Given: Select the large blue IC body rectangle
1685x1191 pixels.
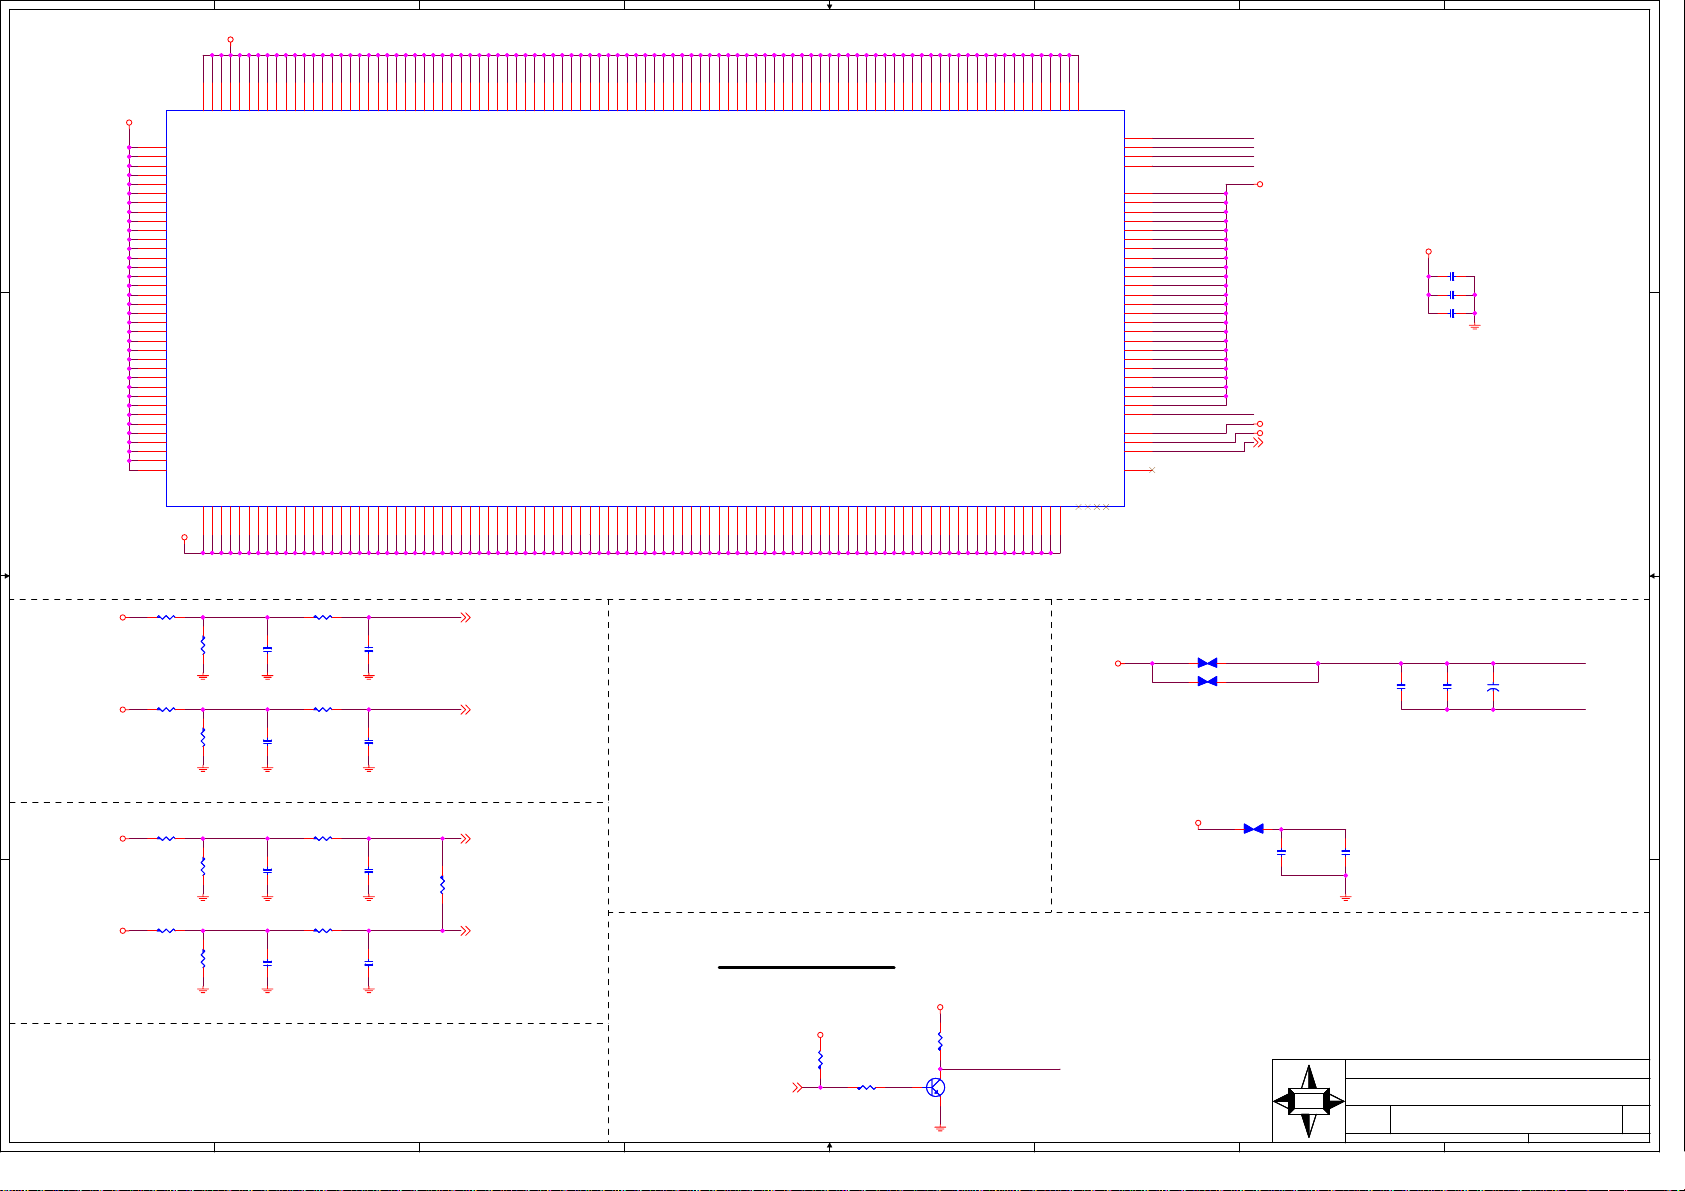Looking at the screenshot, I should click(x=645, y=308).
